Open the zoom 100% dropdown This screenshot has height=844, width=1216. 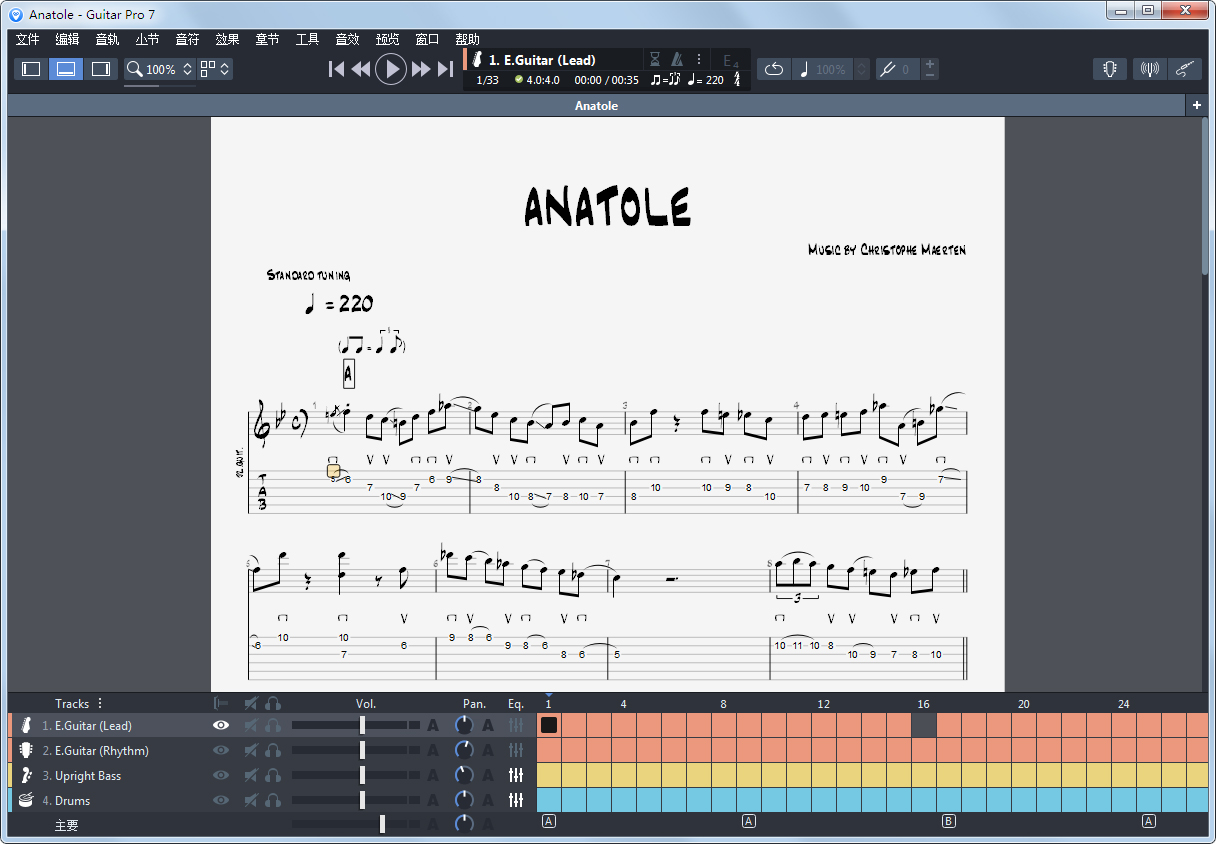[187, 69]
